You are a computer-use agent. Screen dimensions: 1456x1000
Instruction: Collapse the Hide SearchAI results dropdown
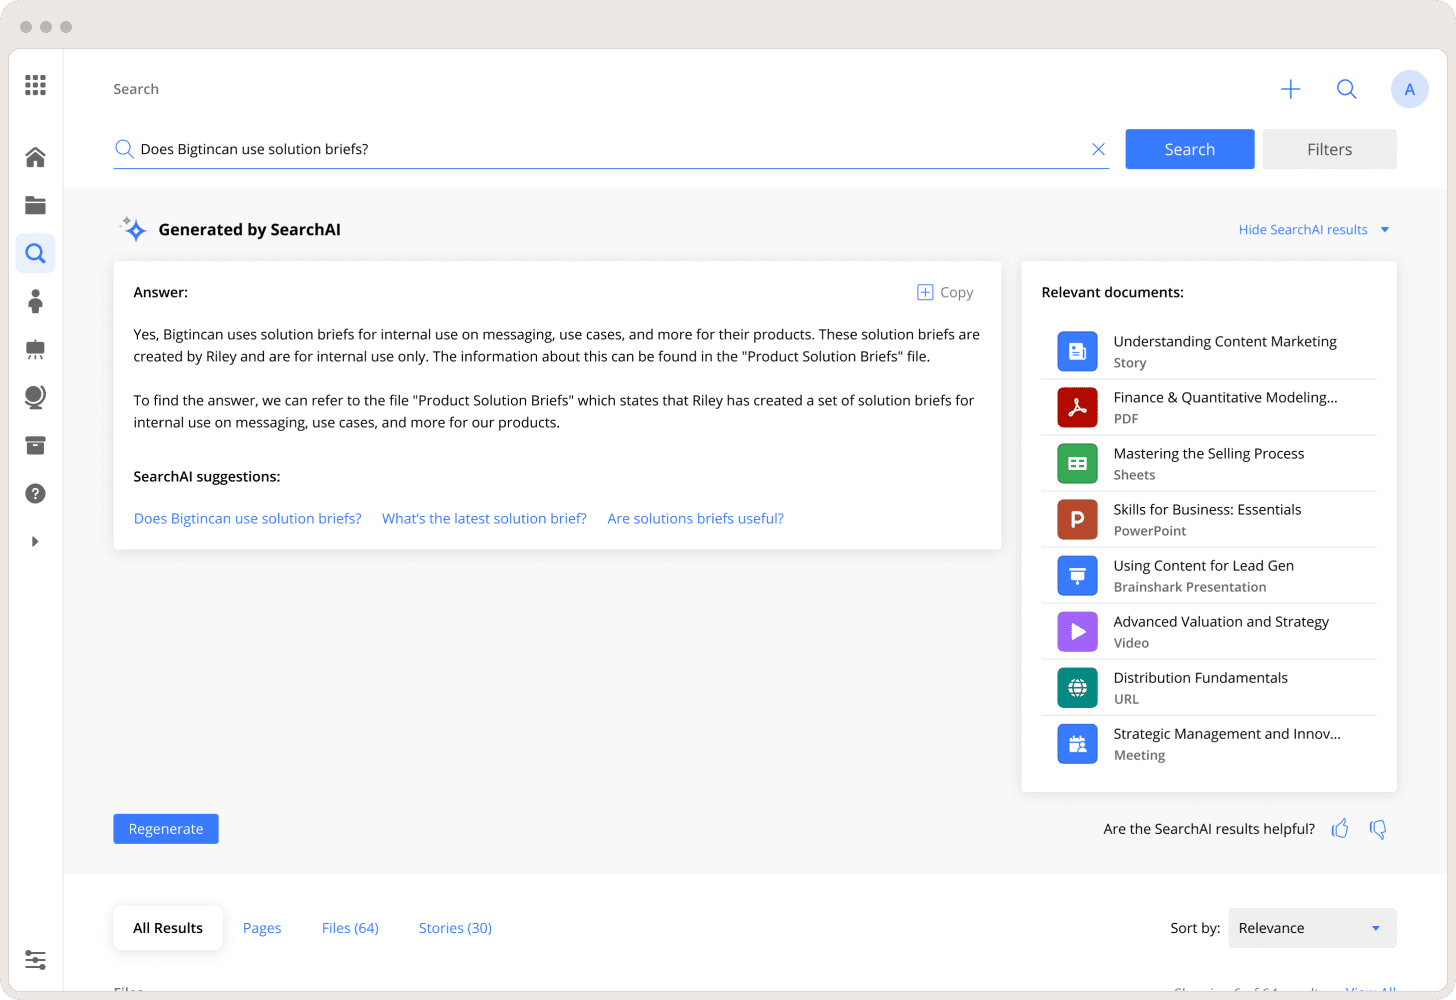1314,230
